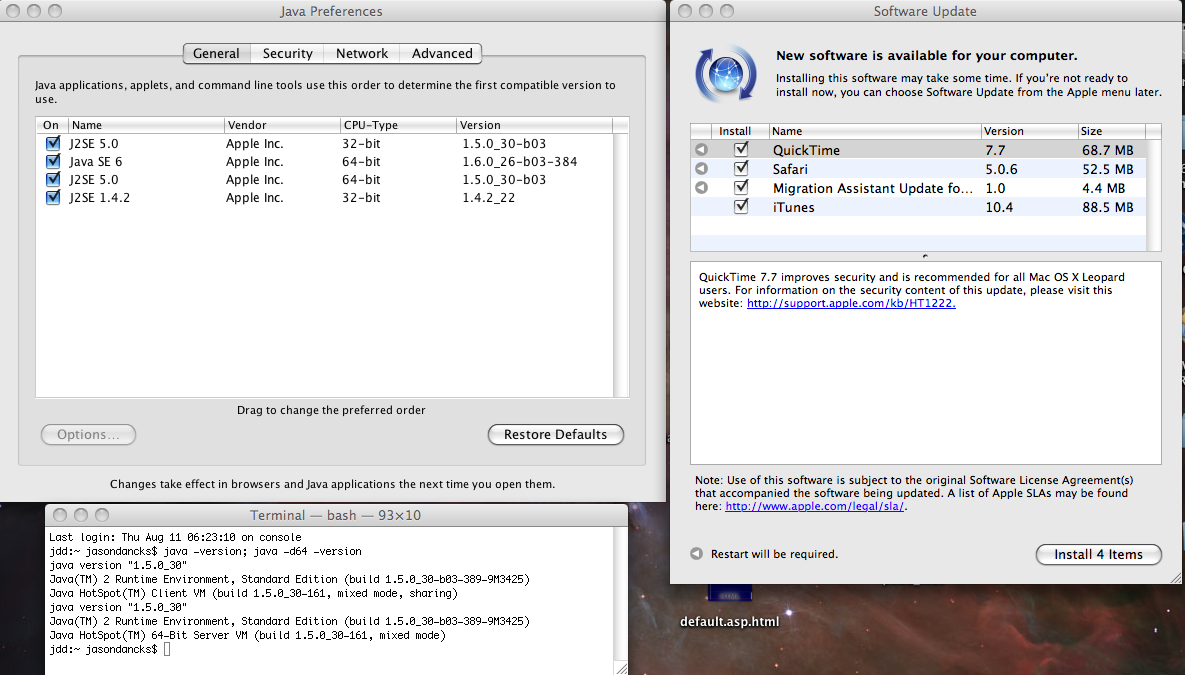Click 'Last login' line in Terminal

(175, 537)
